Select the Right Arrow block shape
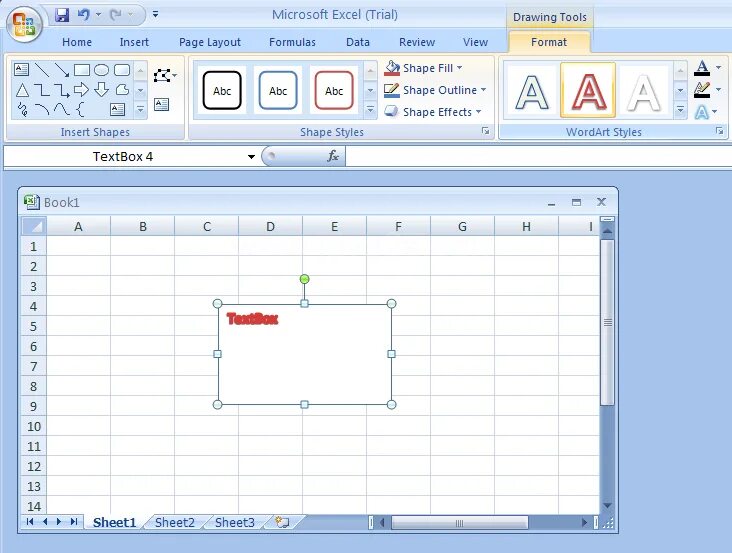The image size is (732, 553). [x=82, y=90]
